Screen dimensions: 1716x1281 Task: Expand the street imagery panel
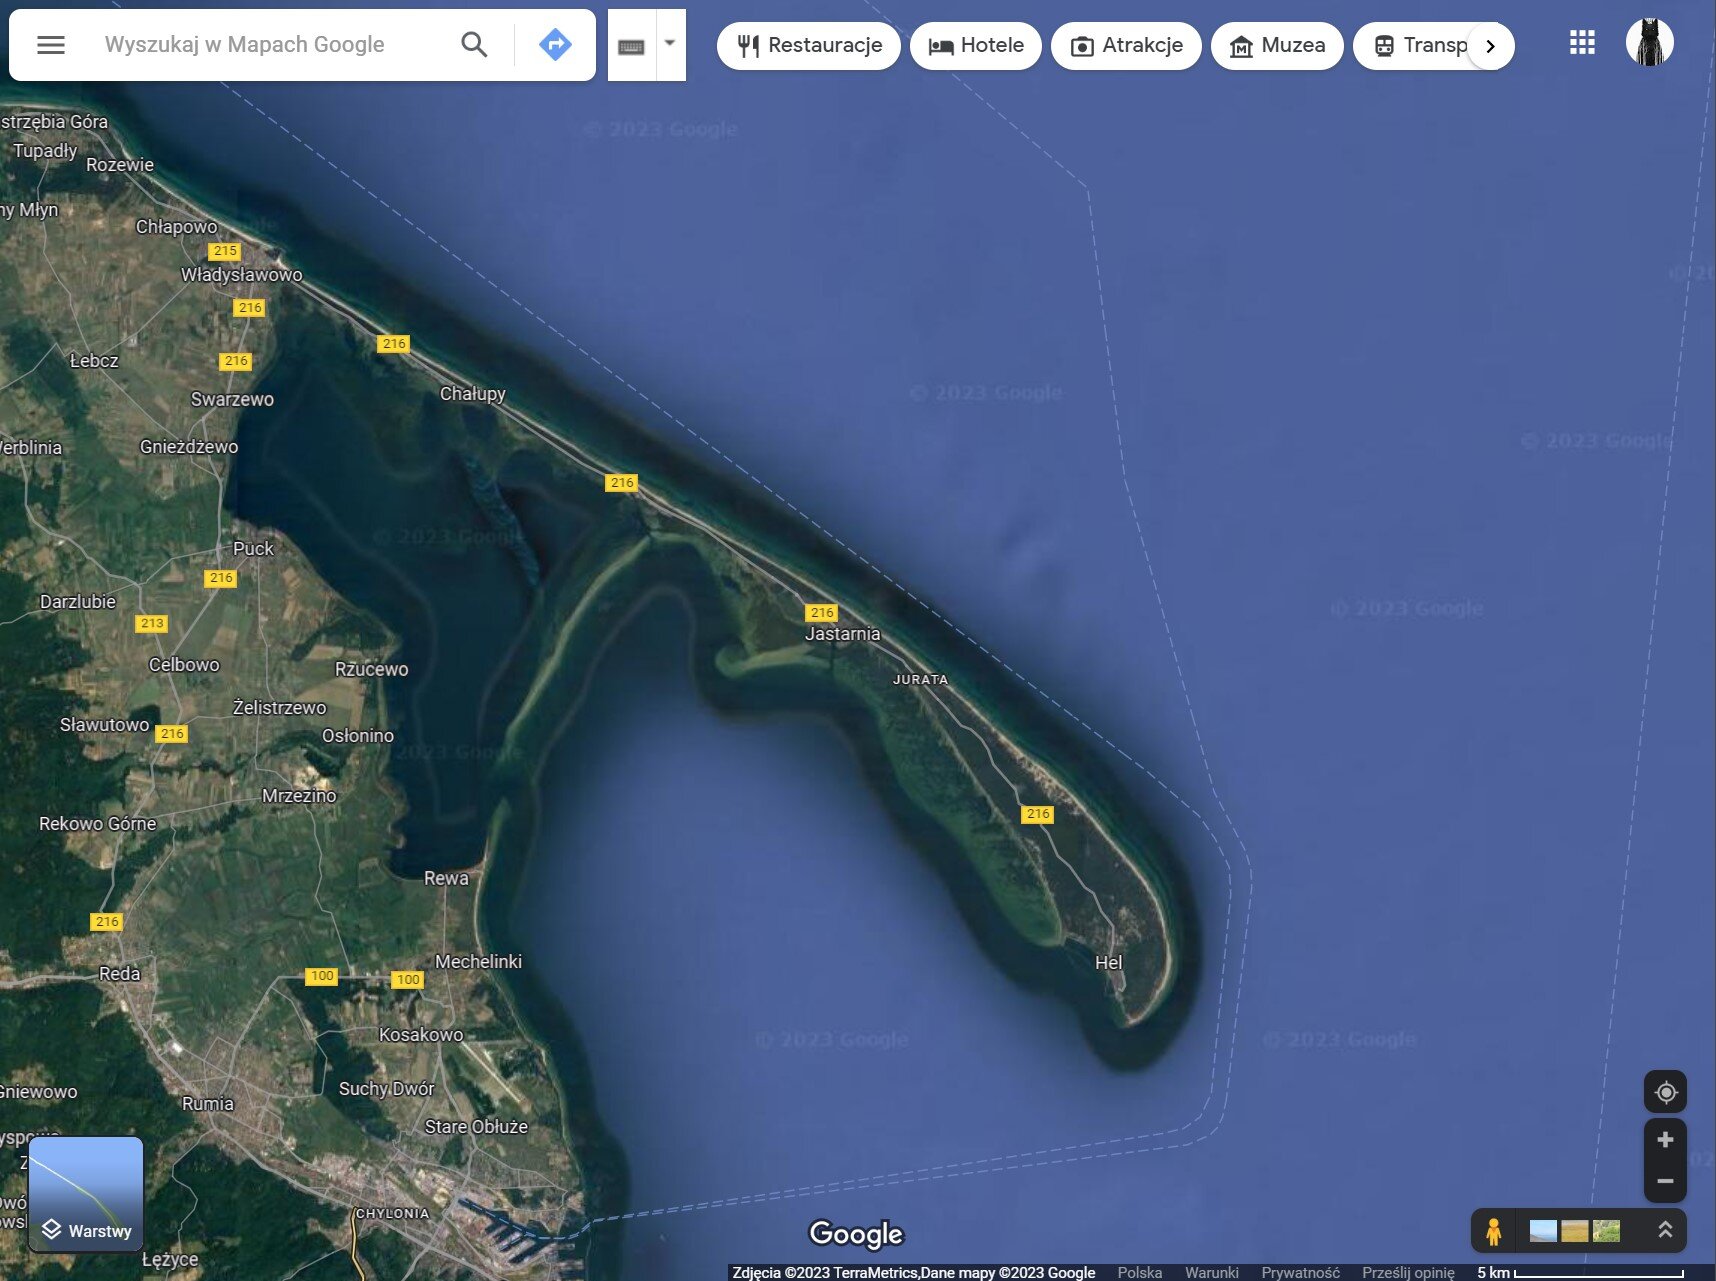point(1665,1231)
